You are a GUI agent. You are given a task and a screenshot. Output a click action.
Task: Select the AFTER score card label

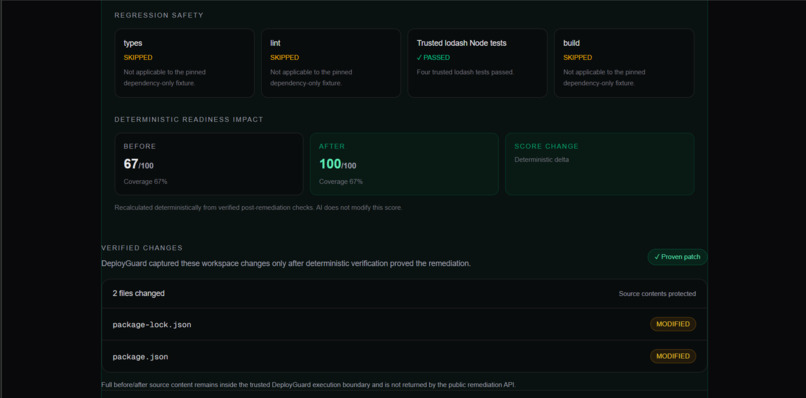point(332,146)
